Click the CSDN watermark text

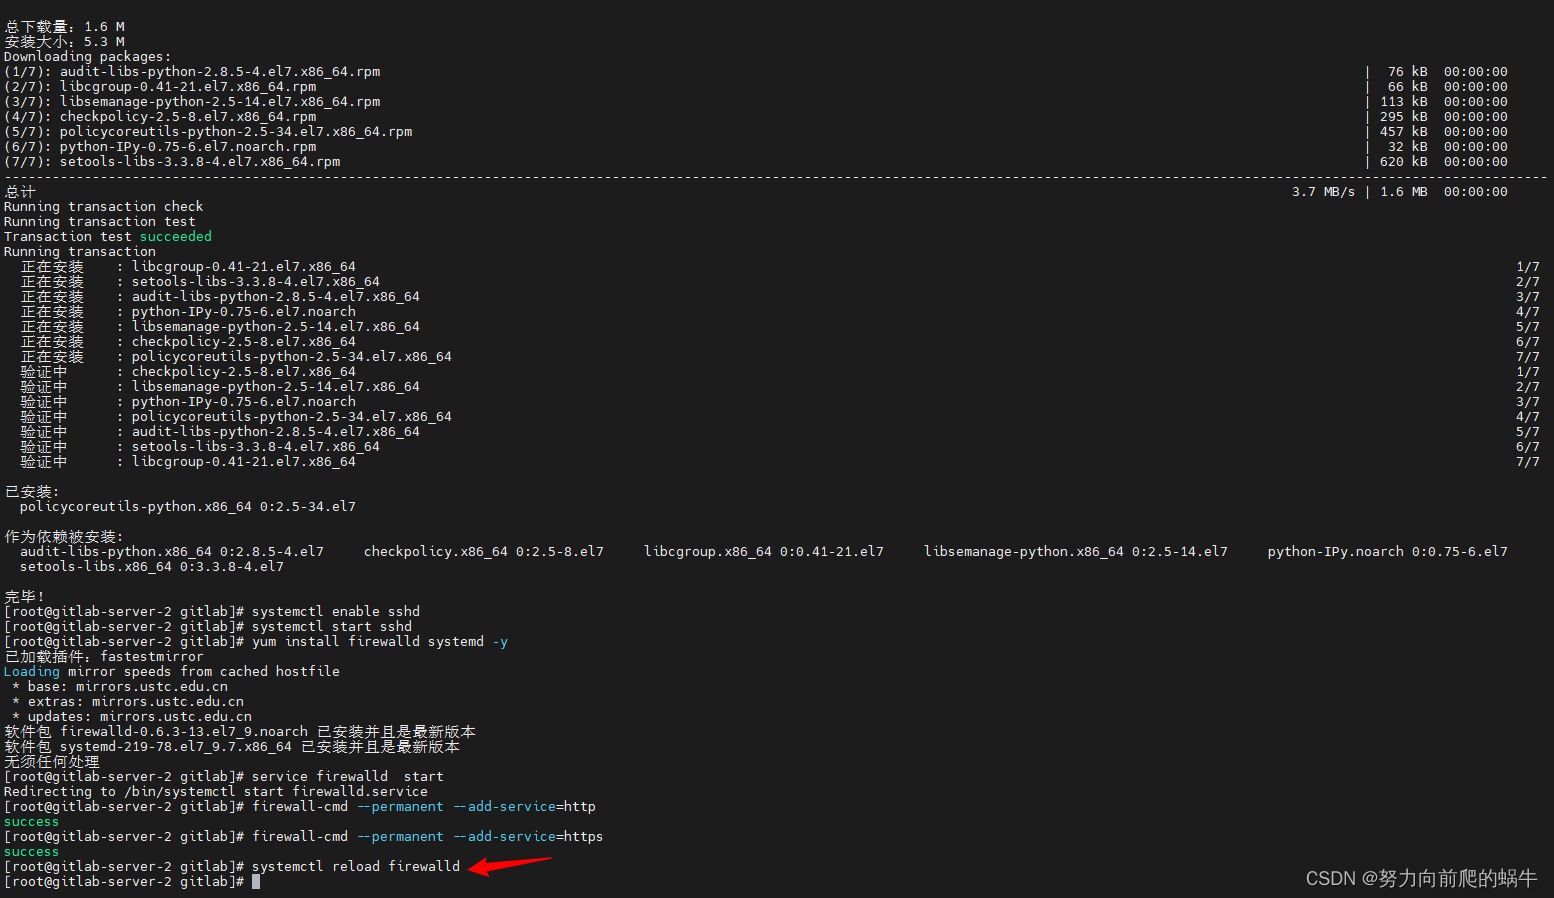coord(1421,878)
